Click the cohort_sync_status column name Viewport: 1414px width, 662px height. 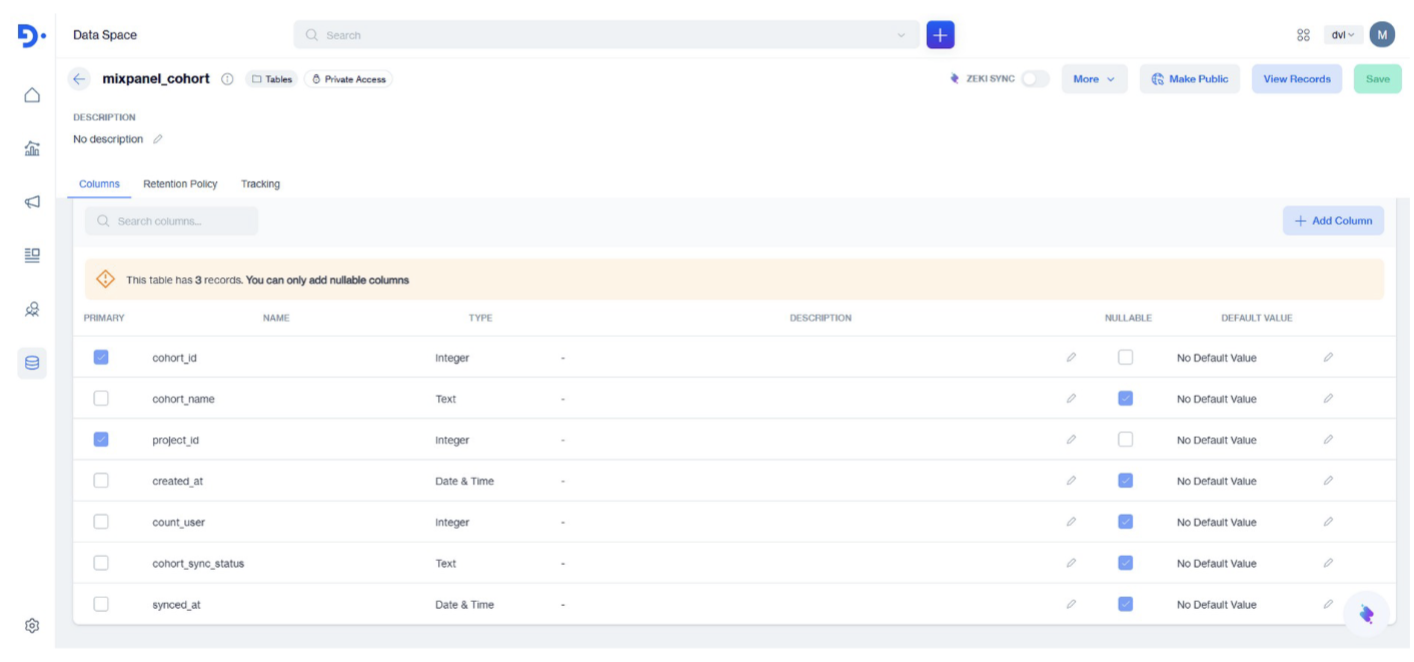[198, 563]
